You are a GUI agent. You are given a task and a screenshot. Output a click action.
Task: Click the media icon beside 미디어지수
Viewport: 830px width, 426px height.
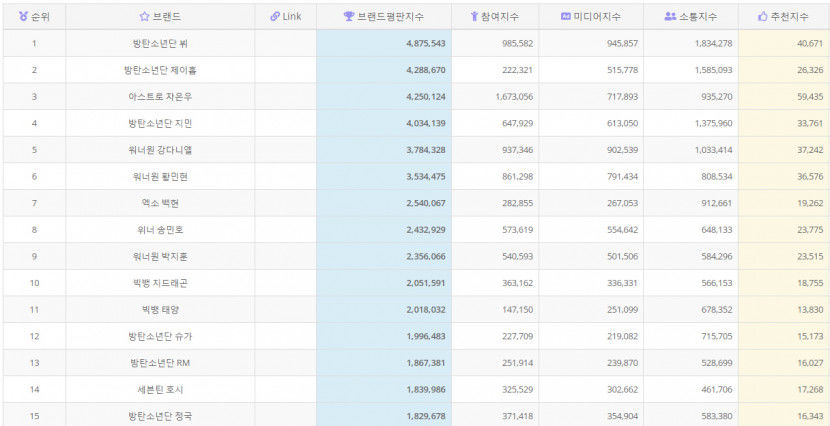pos(566,17)
